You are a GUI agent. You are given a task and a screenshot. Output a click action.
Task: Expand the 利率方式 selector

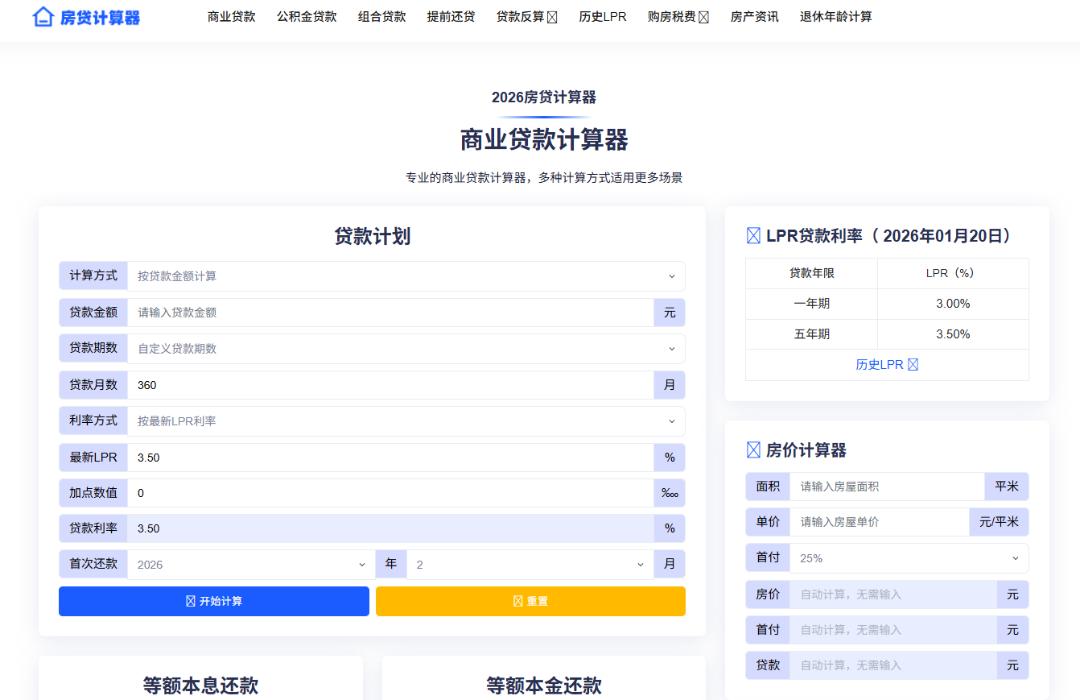(x=405, y=421)
